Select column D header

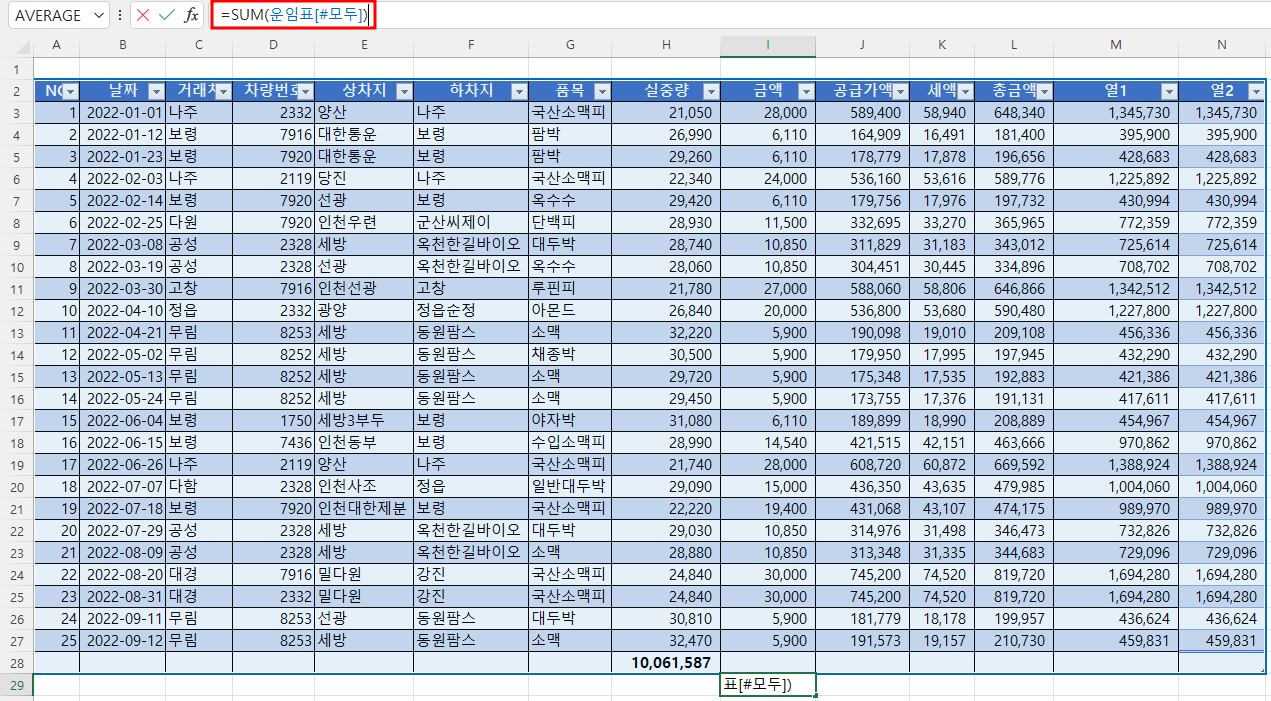273,46
